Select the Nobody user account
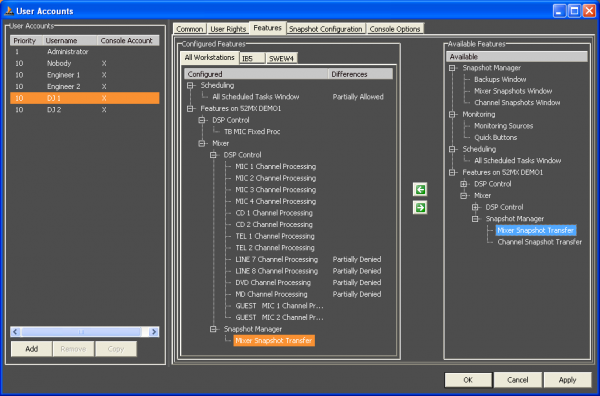600x396 pixels. [85, 64]
